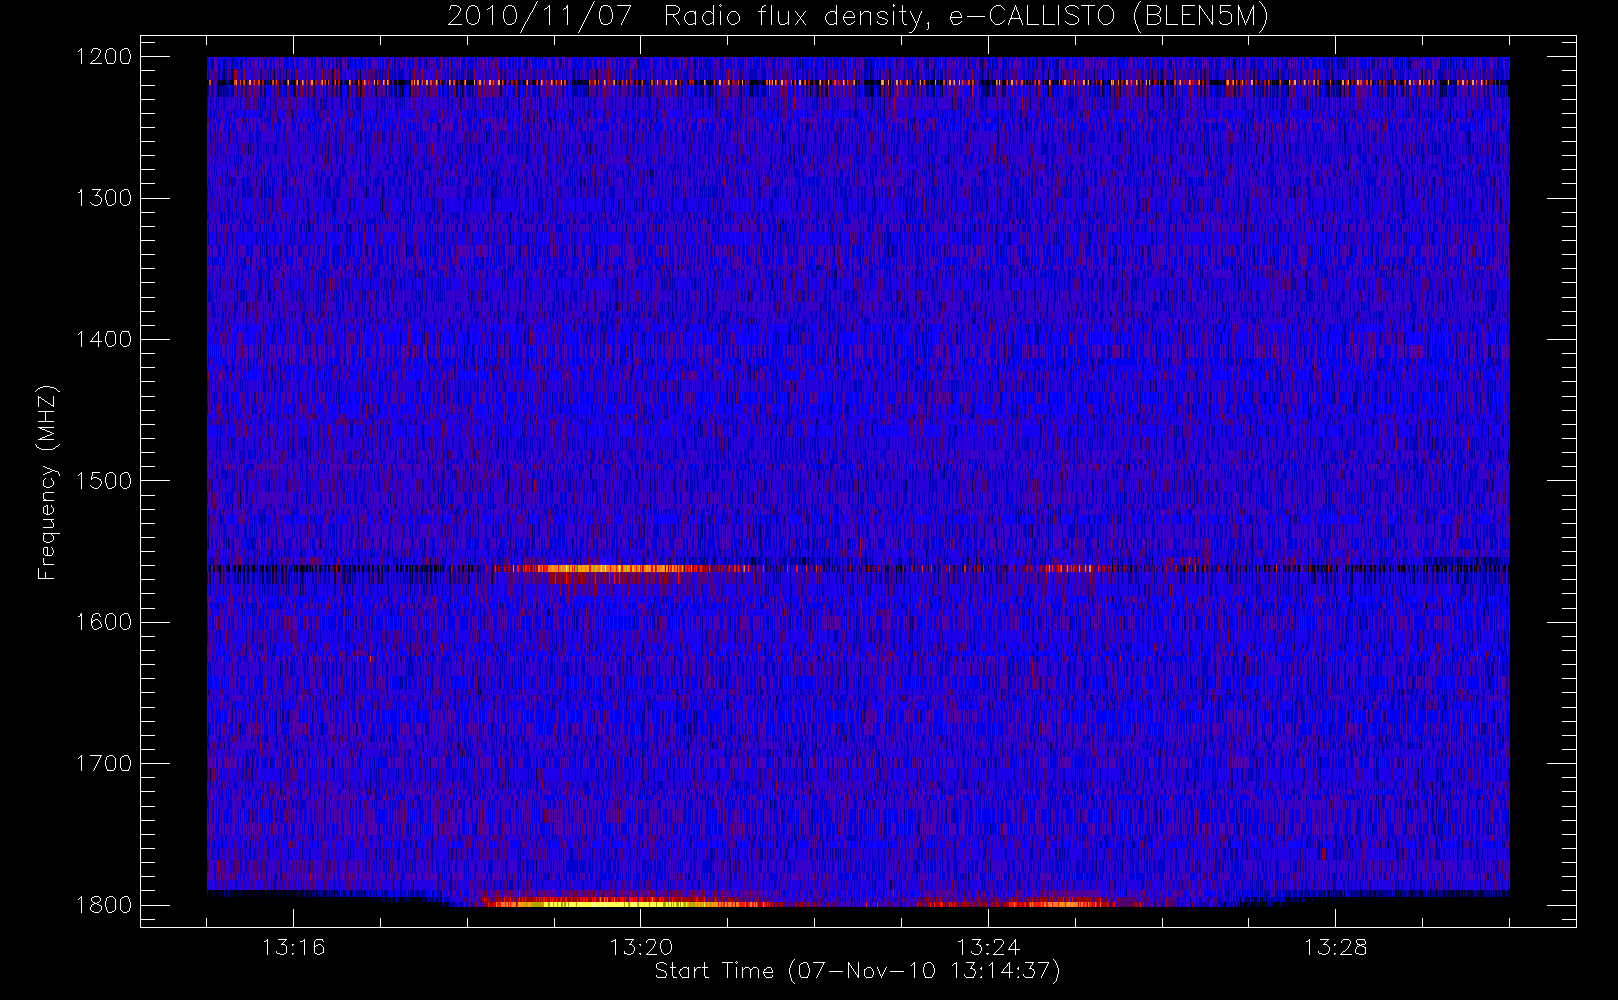Click the 'Start Time (07-Nov-10 13:14:37)' label

[x=857, y=971]
